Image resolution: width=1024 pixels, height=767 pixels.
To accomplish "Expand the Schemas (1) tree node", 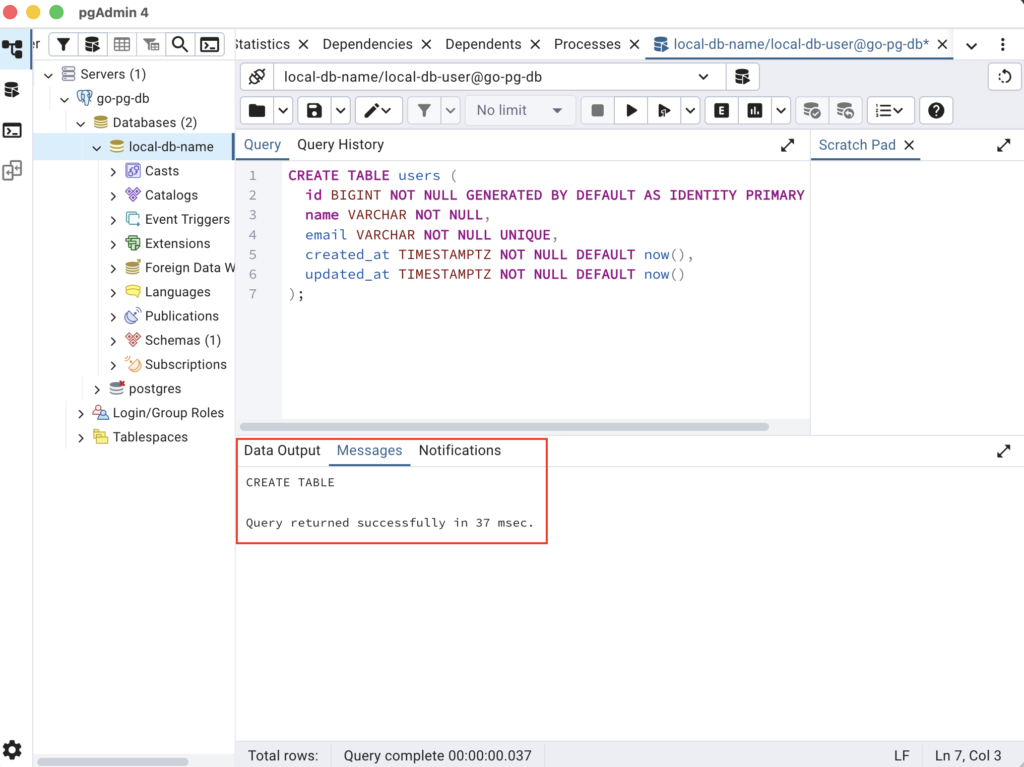I will coord(113,340).
